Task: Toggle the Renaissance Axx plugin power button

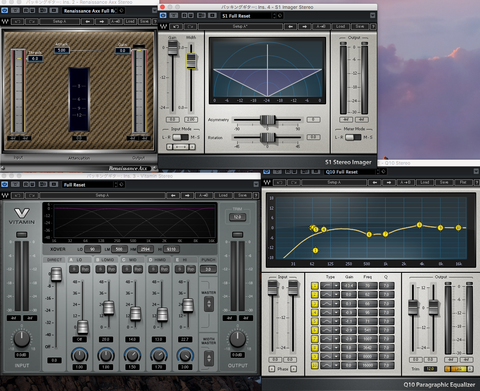Action: click(4, 11)
